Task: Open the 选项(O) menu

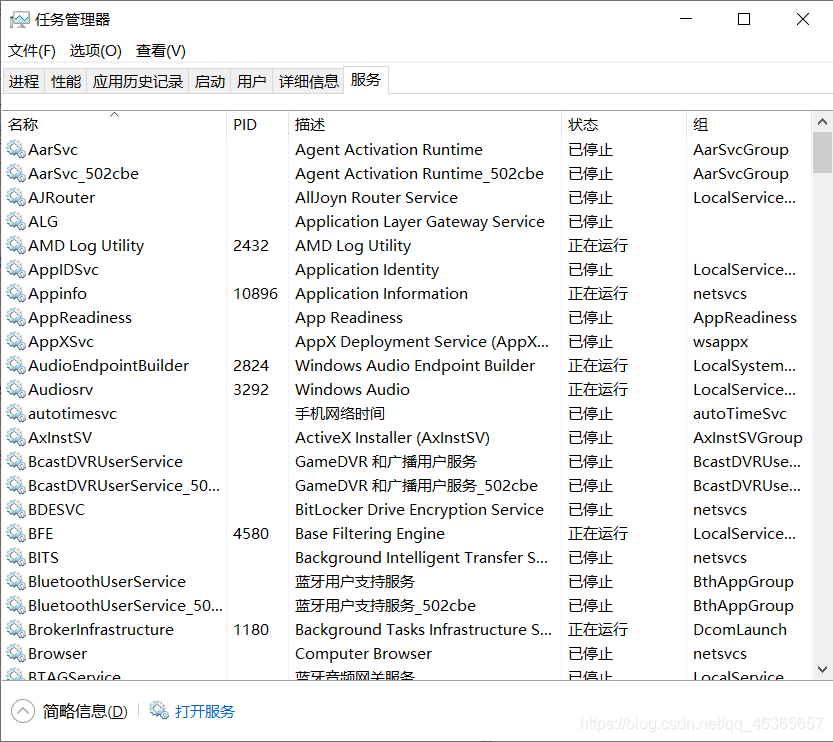Action: 96,51
